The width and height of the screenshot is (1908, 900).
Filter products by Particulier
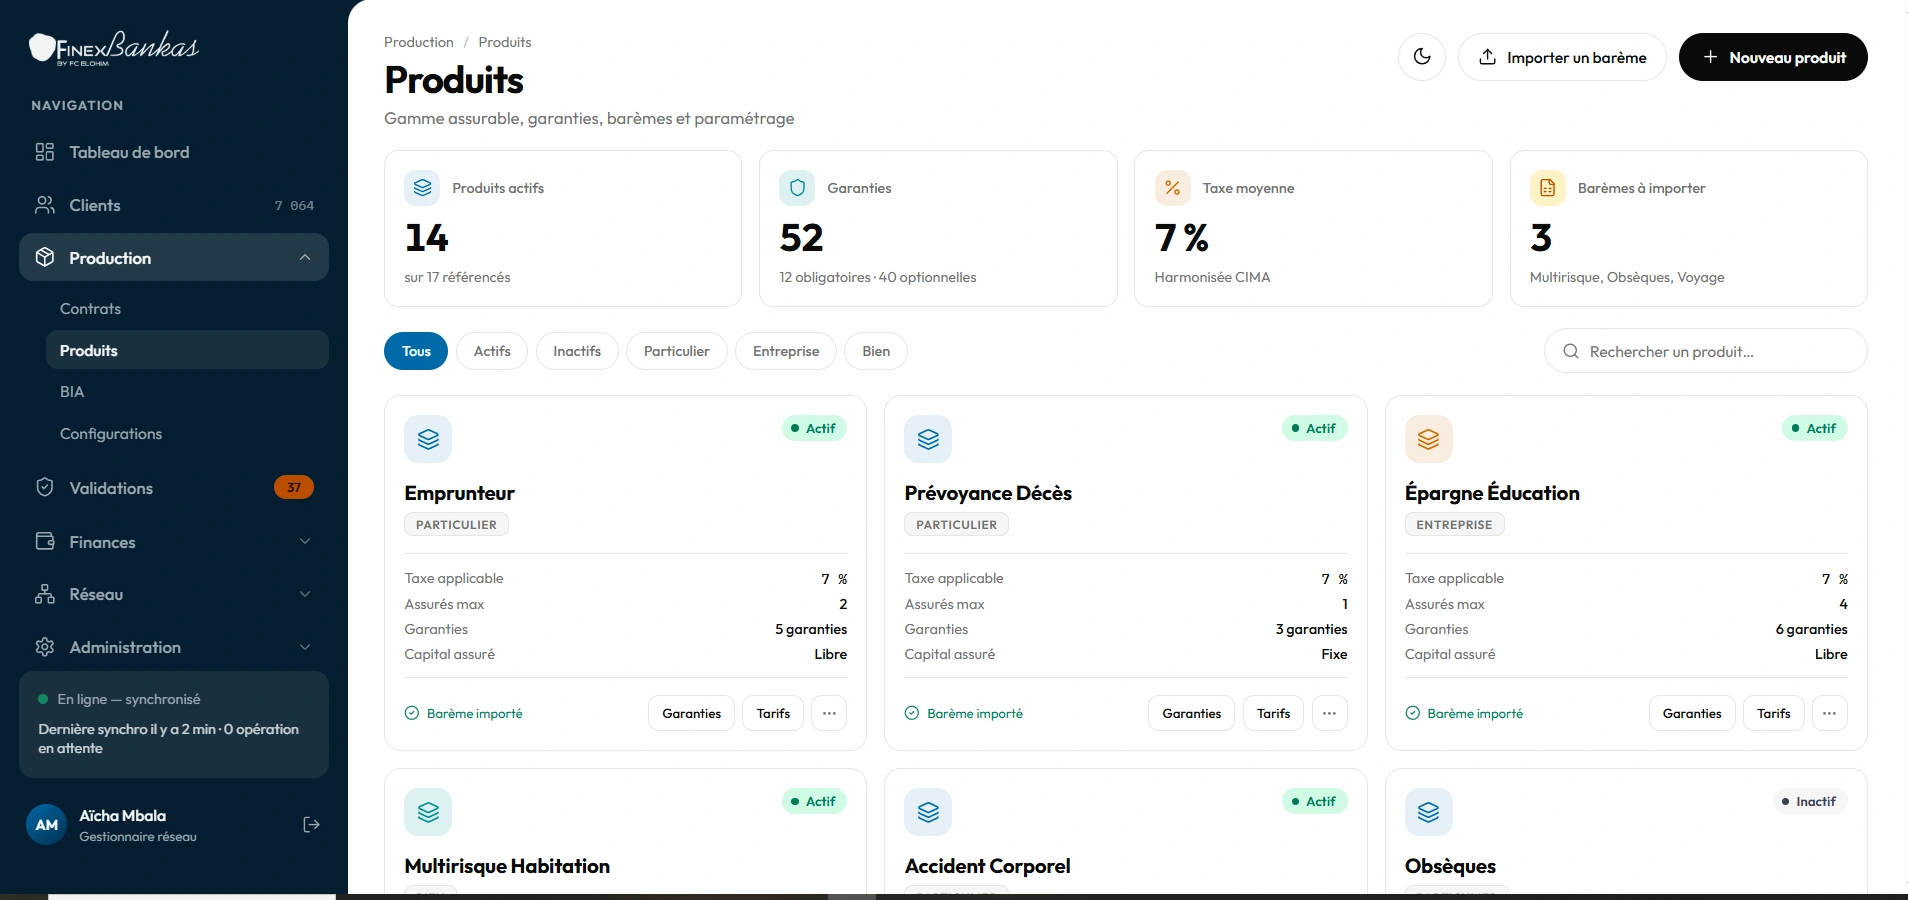(677, 351)
